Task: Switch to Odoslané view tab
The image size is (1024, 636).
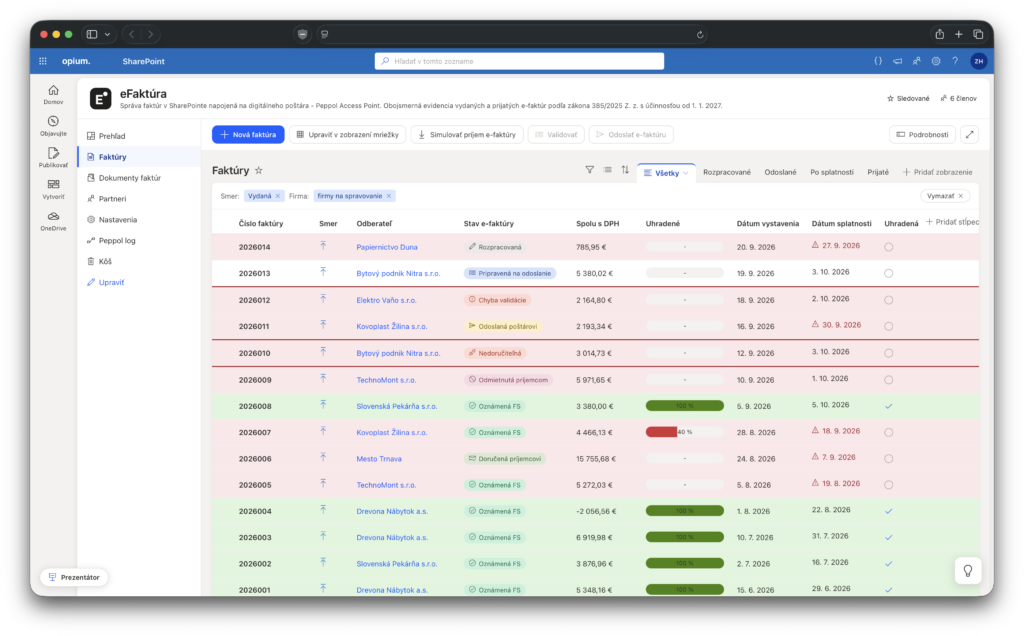Action: tap(780, 172)
